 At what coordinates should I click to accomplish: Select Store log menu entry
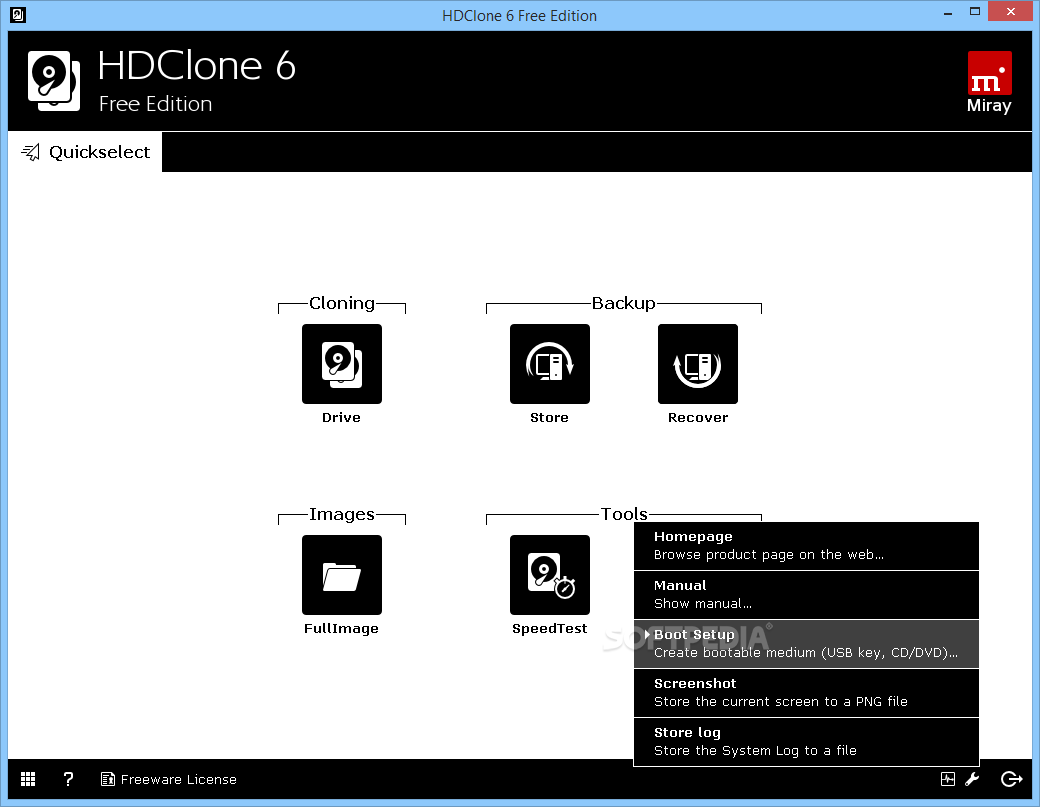[806, 742]
